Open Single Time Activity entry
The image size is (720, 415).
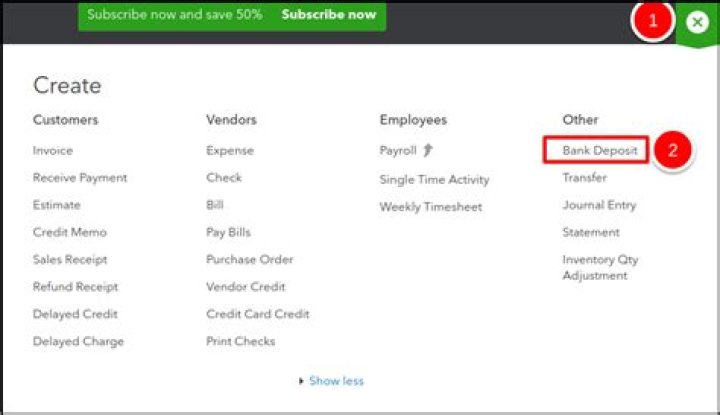pyautogui.click(x=434, y=180)
